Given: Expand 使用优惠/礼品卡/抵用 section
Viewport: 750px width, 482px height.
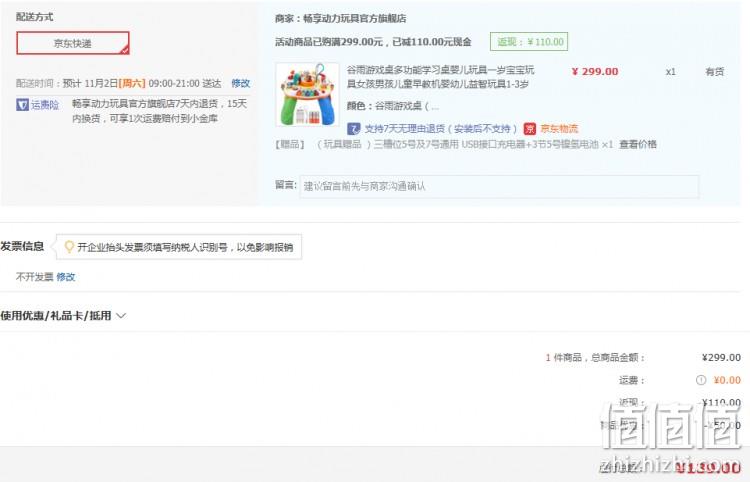Looking at the screenshot, I should [63, 316].
